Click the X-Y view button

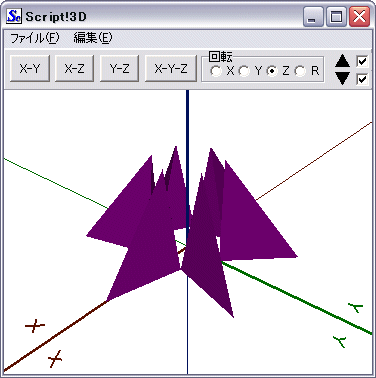click(30, 69)
